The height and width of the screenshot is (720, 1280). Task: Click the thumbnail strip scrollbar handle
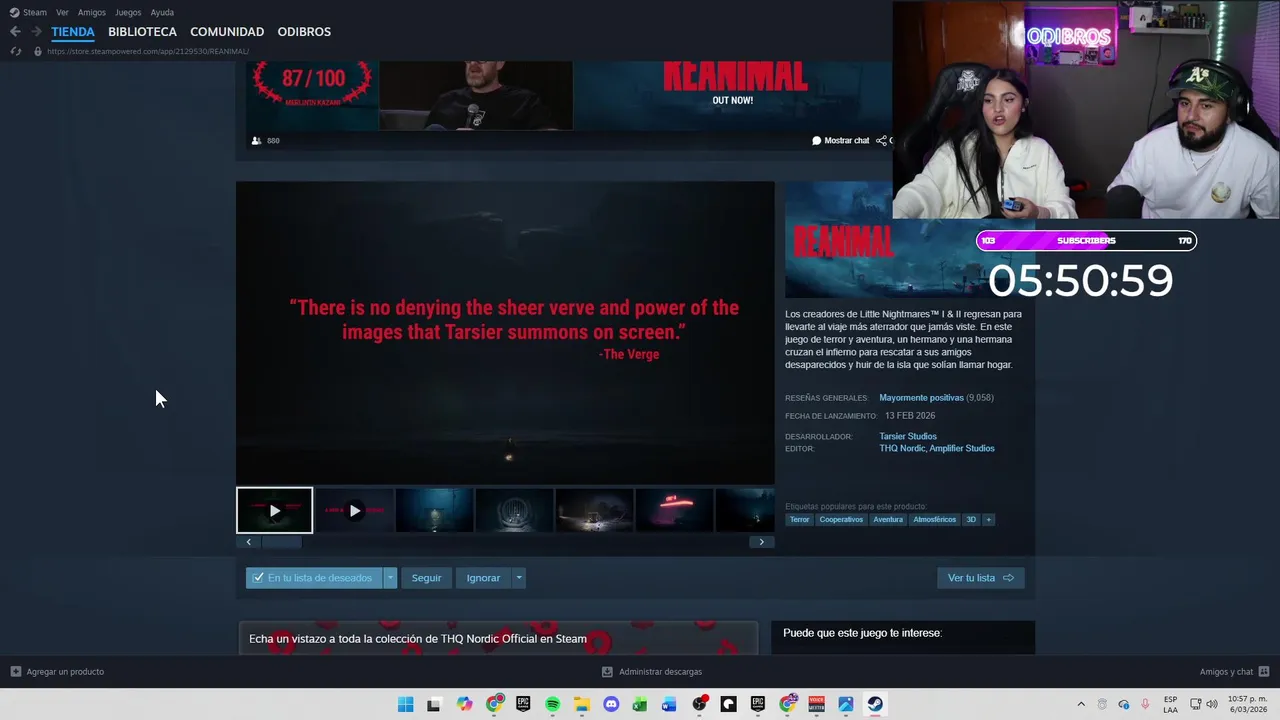tap(281, 542)
